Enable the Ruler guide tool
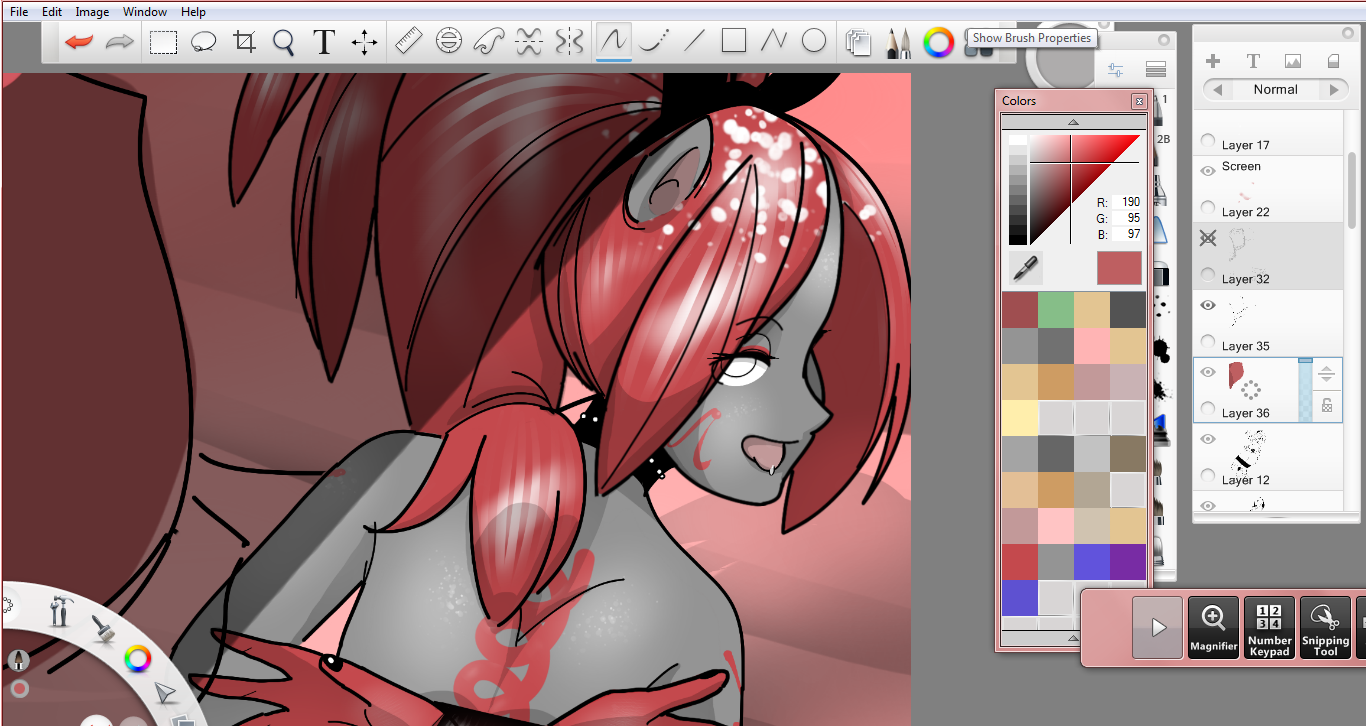 [409, 41]
